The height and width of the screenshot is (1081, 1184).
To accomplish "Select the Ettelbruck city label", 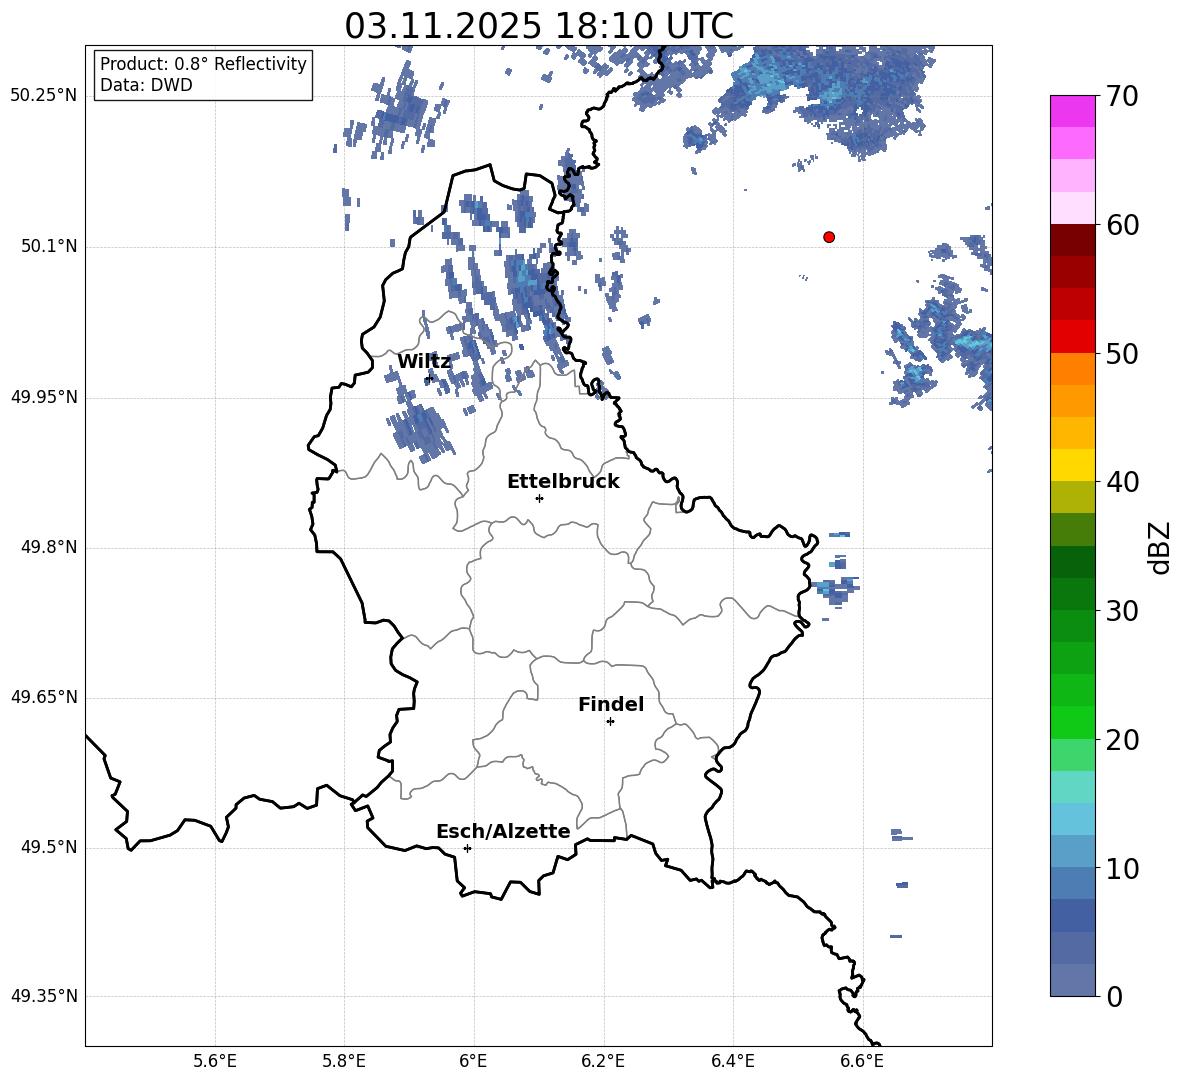I will (x=563, y=482).
